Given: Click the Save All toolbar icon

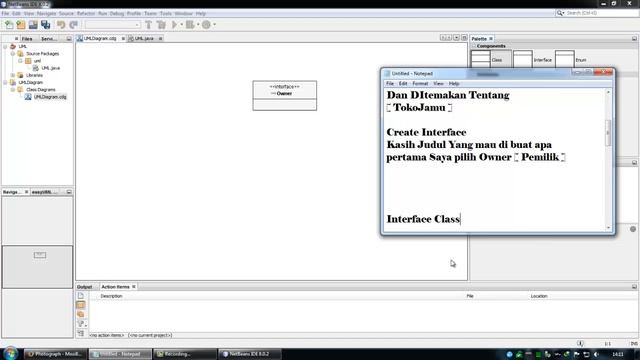Looking at the screenshot, I should [x=45, y=25].
